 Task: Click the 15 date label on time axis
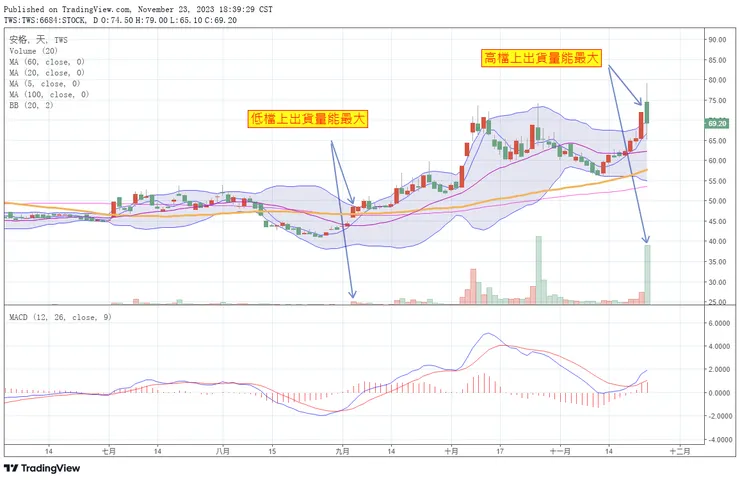coord(272,451)
